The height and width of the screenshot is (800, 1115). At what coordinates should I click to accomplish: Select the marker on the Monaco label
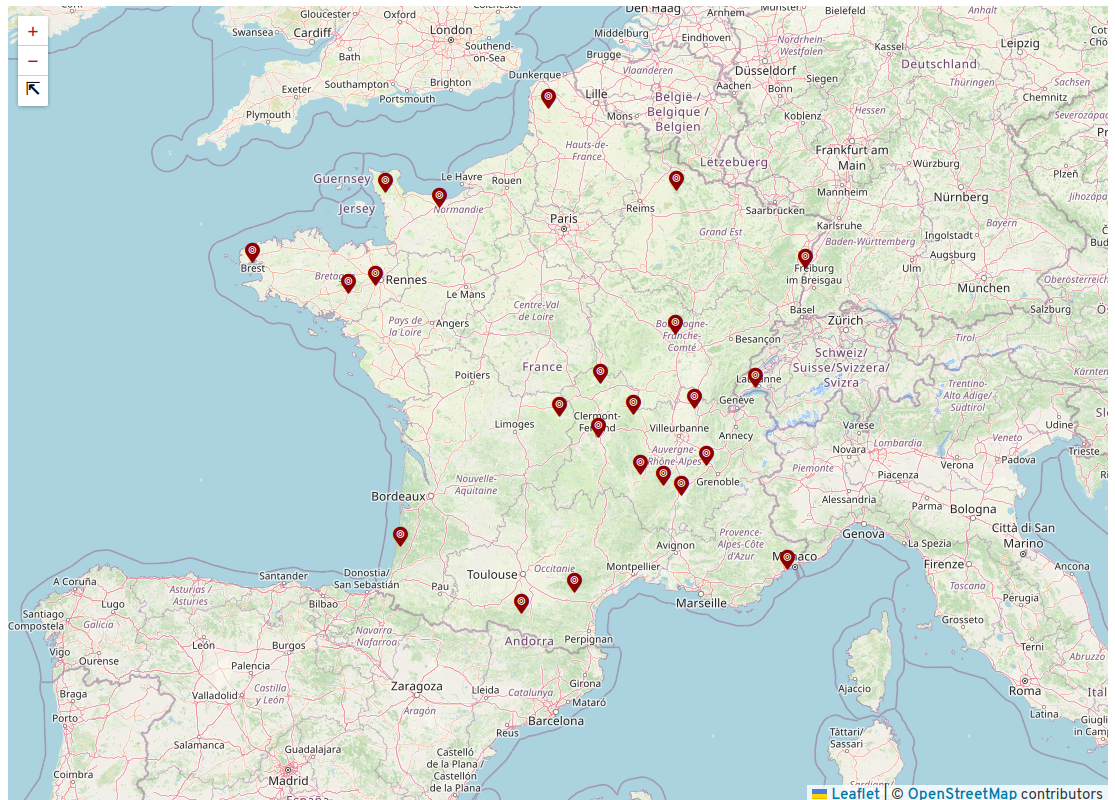tap(787, 560)
